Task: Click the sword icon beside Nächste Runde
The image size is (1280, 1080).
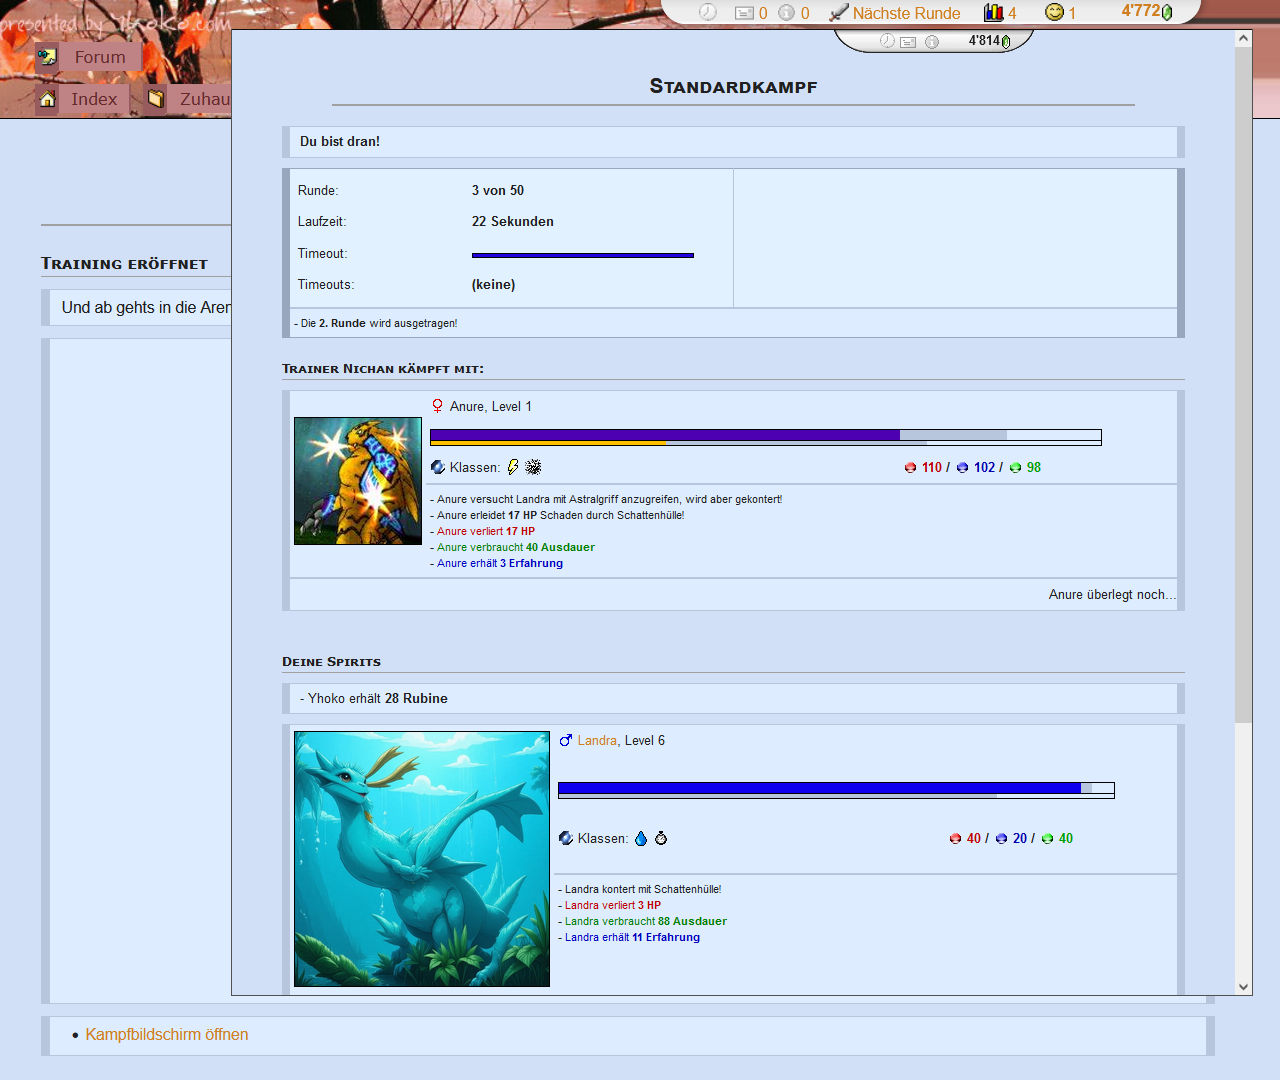Action: coord(838,13)
